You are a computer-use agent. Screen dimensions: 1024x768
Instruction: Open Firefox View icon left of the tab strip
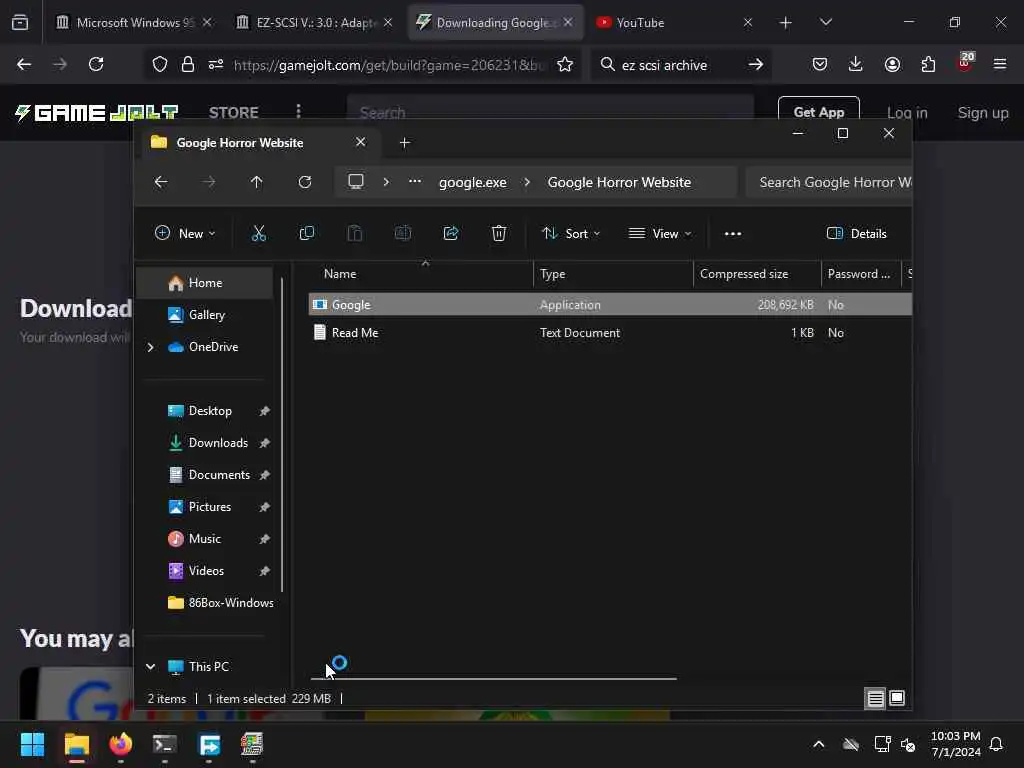(x=20, y=22)
